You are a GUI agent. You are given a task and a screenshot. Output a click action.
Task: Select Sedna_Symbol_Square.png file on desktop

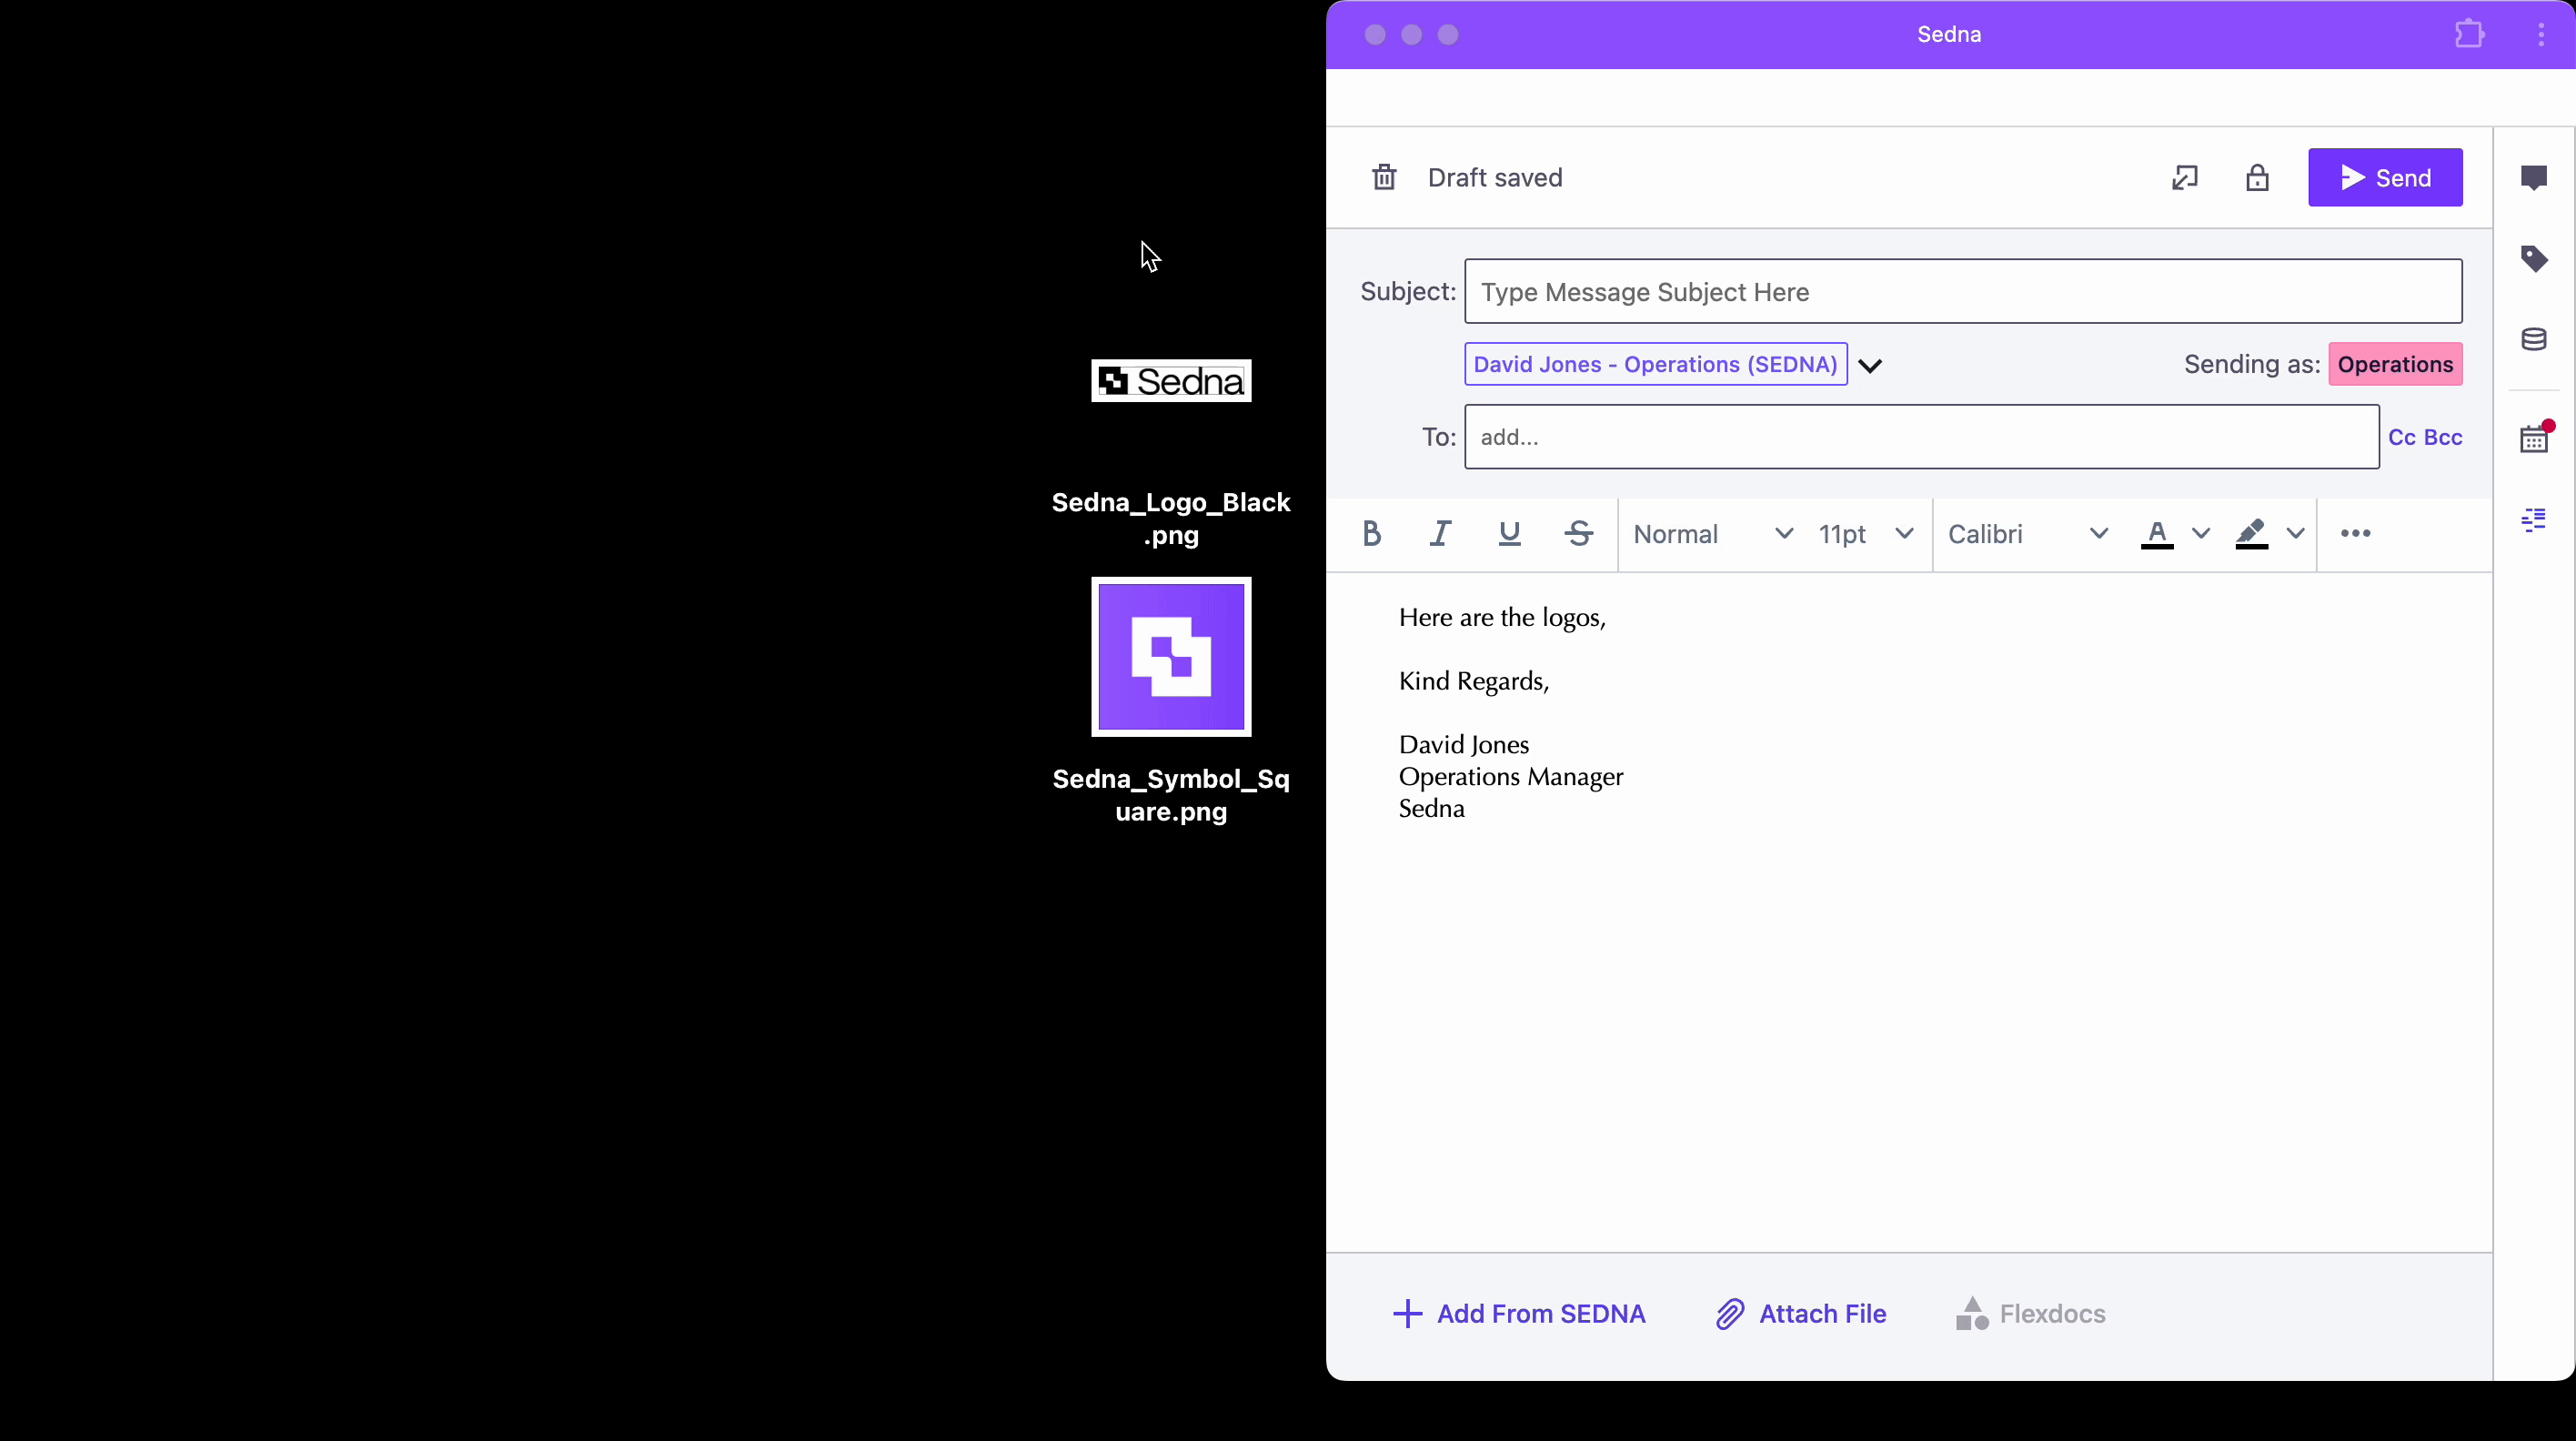1171,657
